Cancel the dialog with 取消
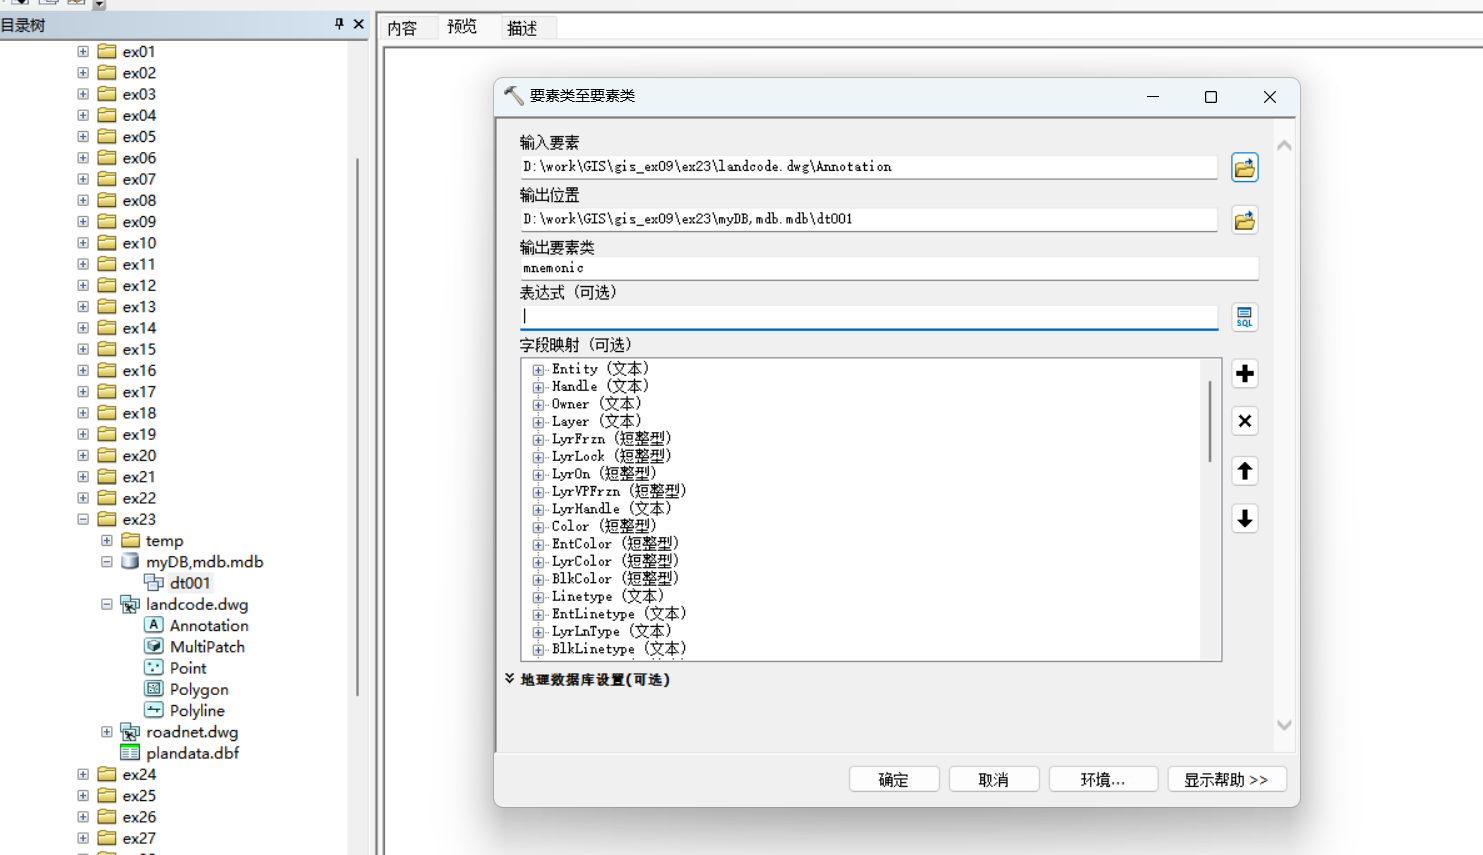 point(994,779)
